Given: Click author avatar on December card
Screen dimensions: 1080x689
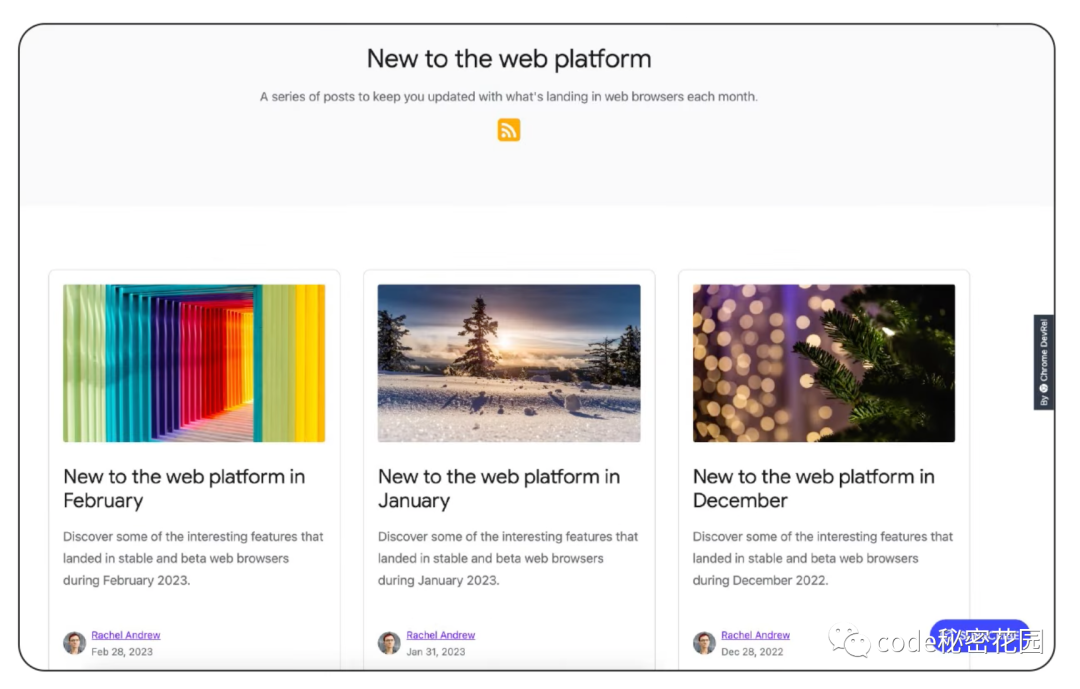Looking at the screenshot, I should pyautogui.click(x=704, y=643).
